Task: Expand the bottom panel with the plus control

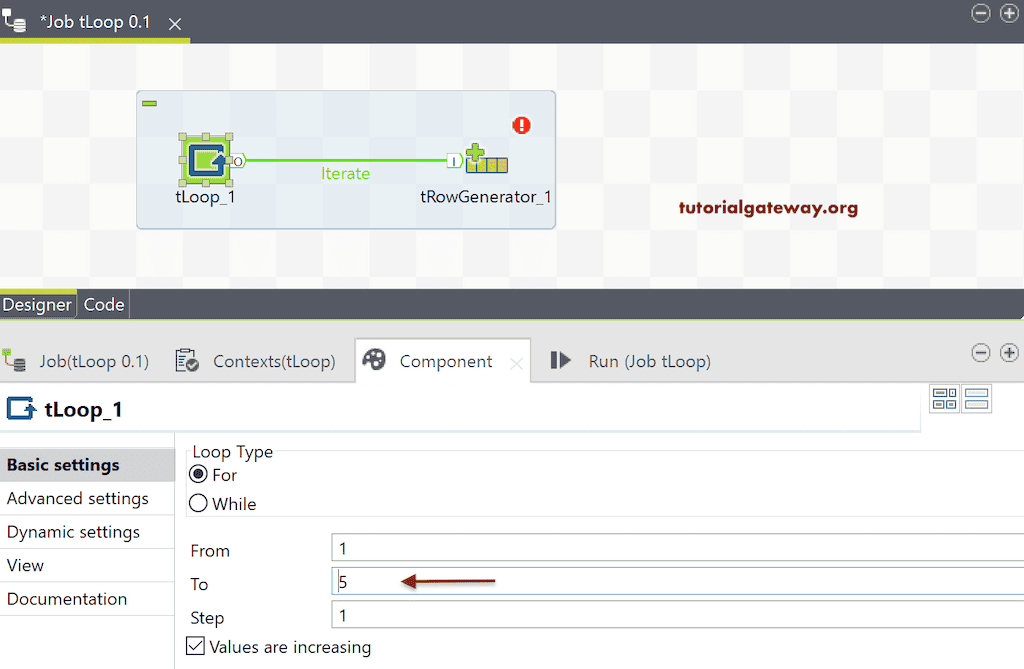Action: pyautogui.click(x=1009, y=353)
